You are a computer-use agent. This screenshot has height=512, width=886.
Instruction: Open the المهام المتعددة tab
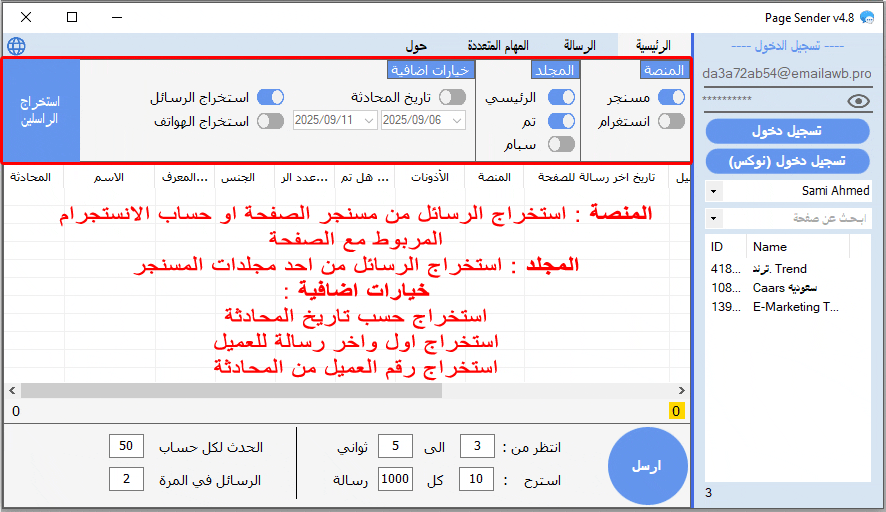(498, 46)
